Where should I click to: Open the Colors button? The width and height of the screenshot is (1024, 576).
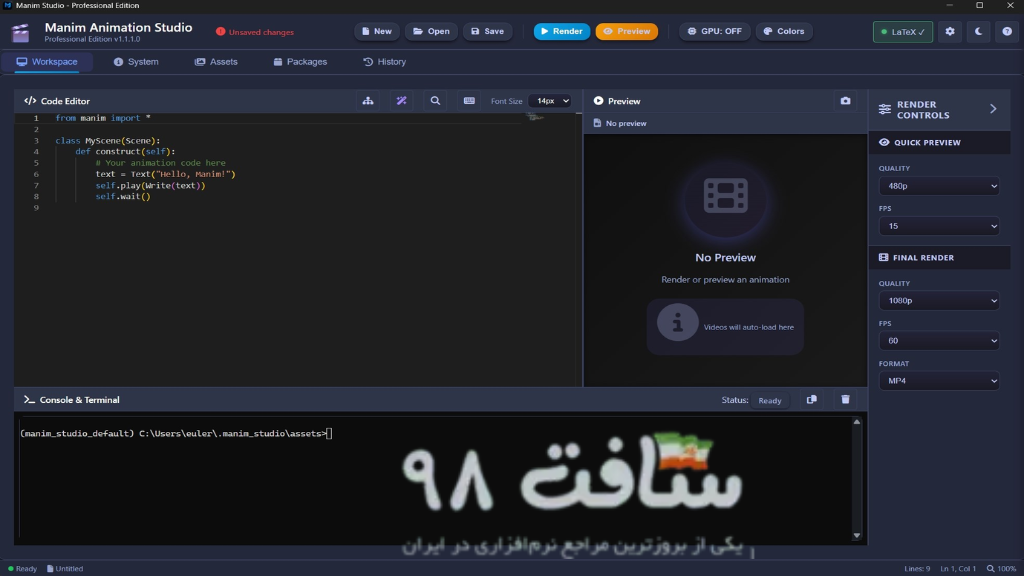click(x=784, y=31)
